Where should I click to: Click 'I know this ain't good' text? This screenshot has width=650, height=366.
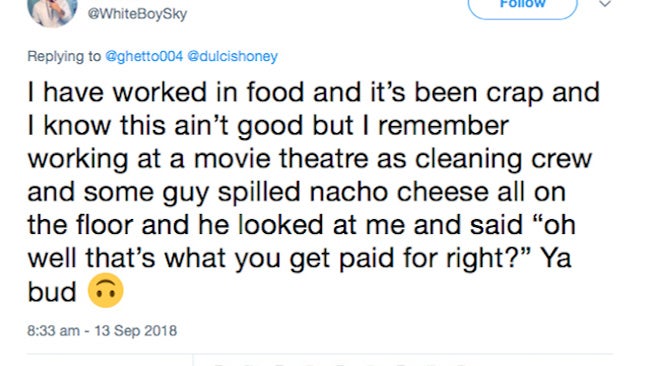[165, 126]
